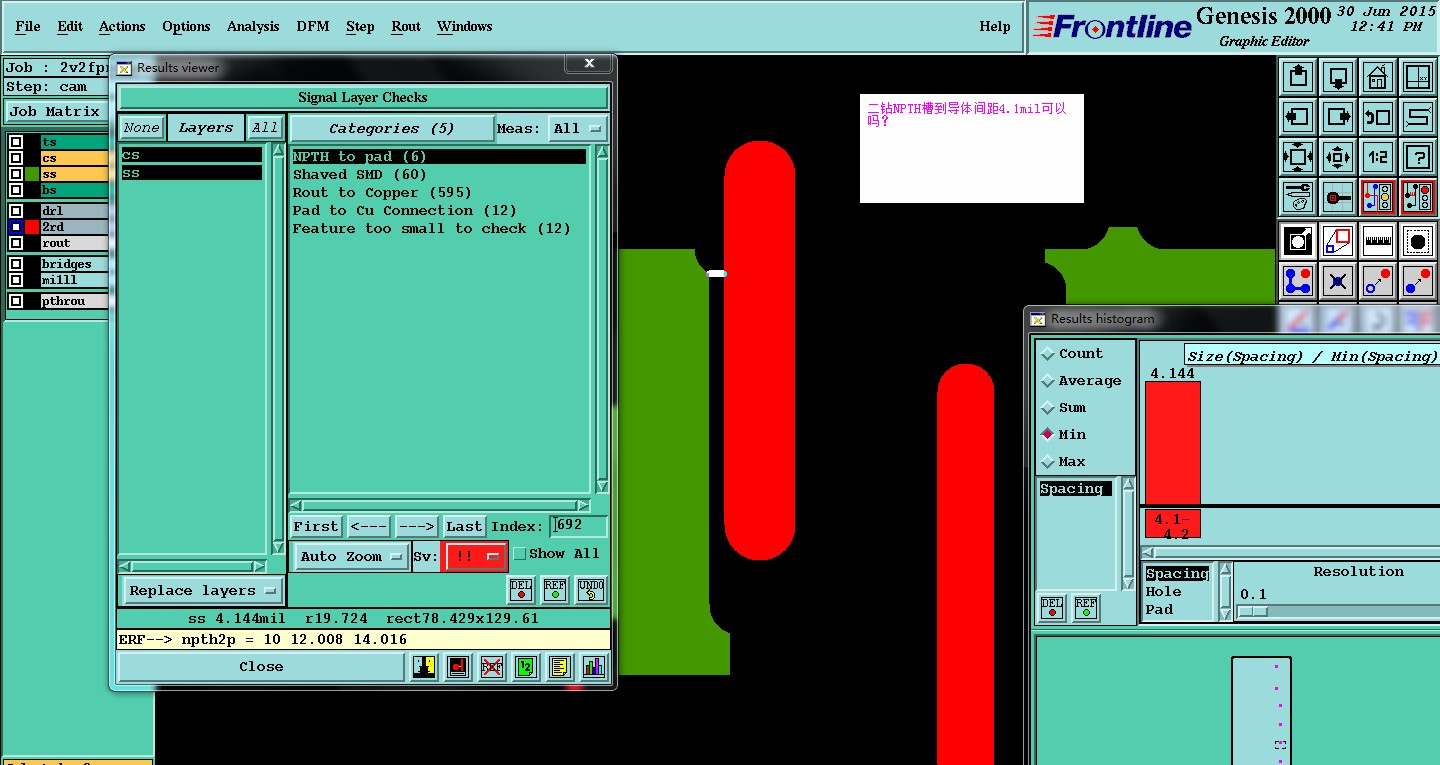Select the Max radio option

click(x=1048, y=462)
